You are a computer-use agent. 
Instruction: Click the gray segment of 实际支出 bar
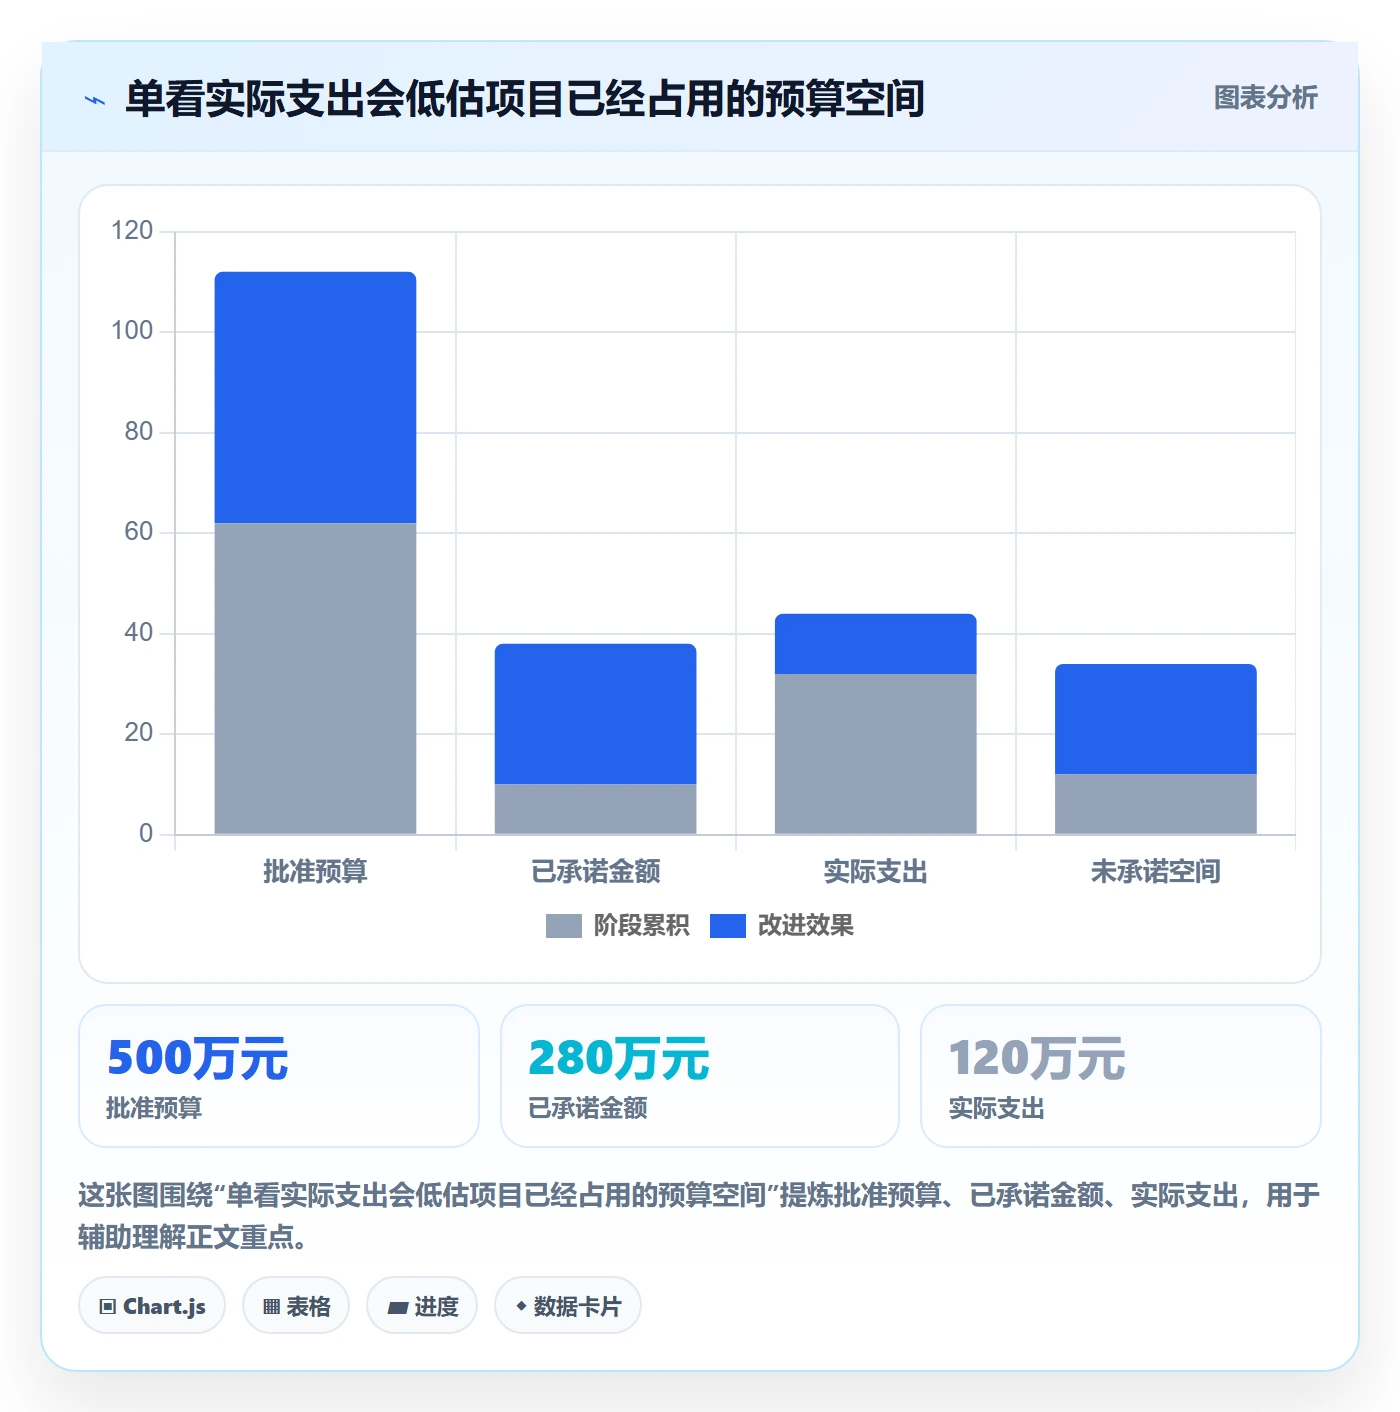click(875, 754)
